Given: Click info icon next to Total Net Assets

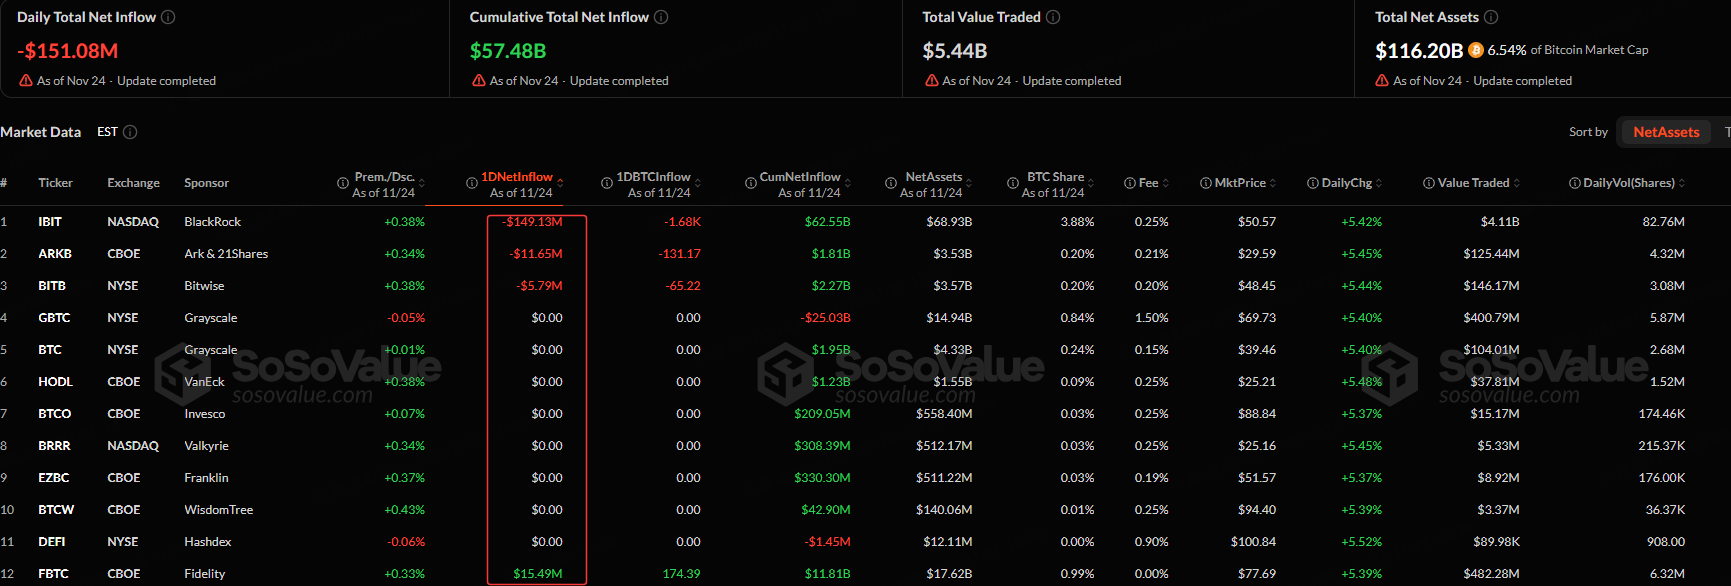Looking at the screenshot, I should [1491, 17].
